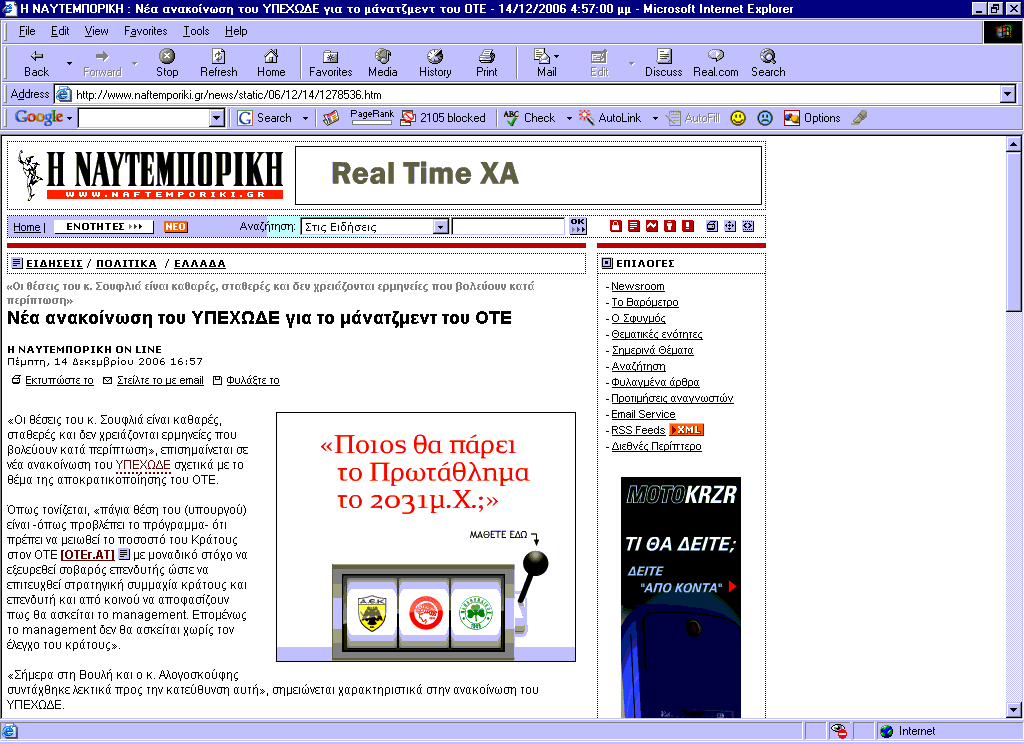The width and height of the screenshot is (1024, 744).
Task: Click the red chart icon on site bar
Action: click(652, 226)
